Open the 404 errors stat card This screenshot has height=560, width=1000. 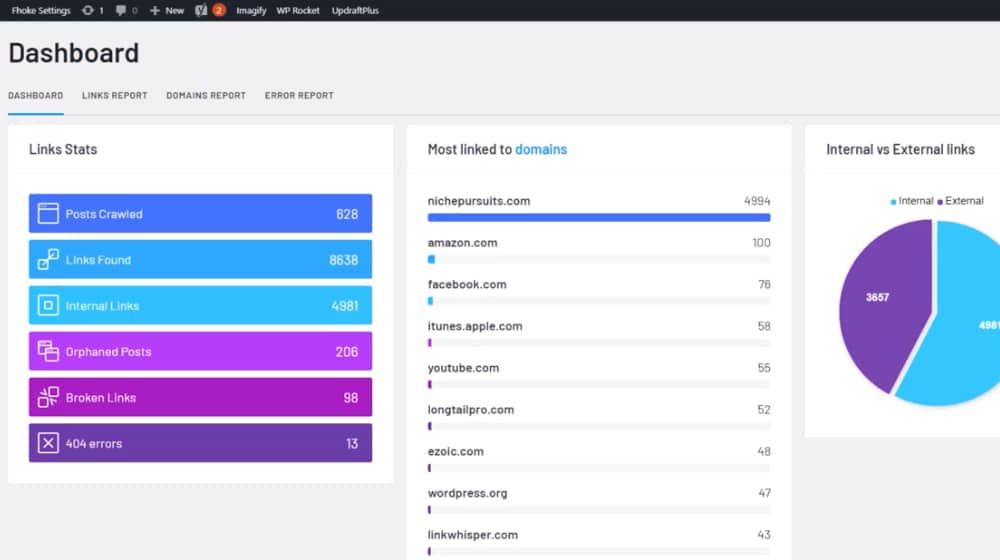[x=200, y=443]
